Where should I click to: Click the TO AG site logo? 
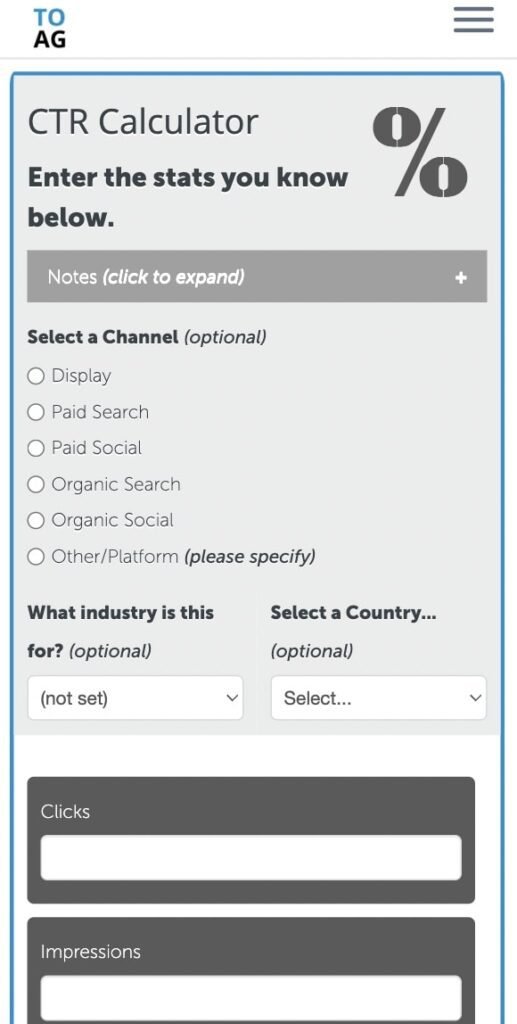(50, 29)
